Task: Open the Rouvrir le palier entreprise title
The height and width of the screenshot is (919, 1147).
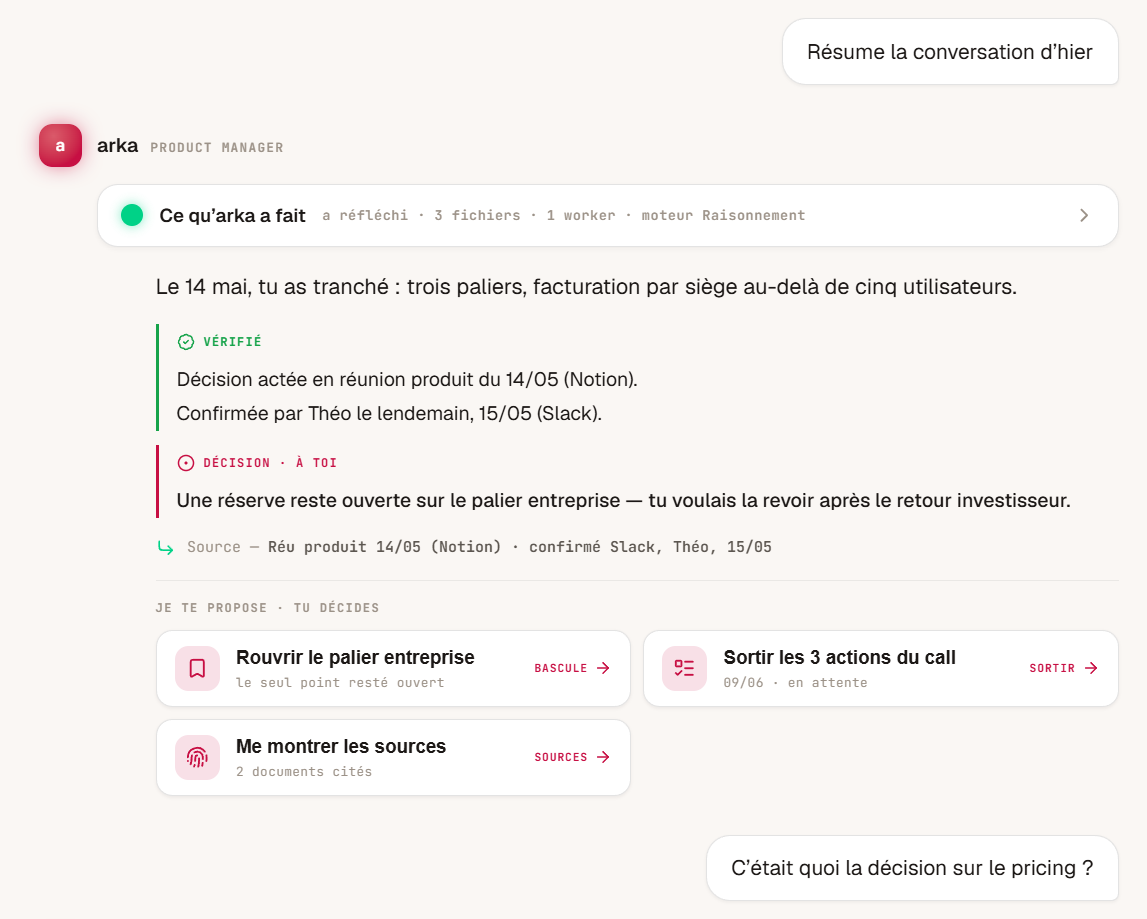Action: (x=355, y=657)
